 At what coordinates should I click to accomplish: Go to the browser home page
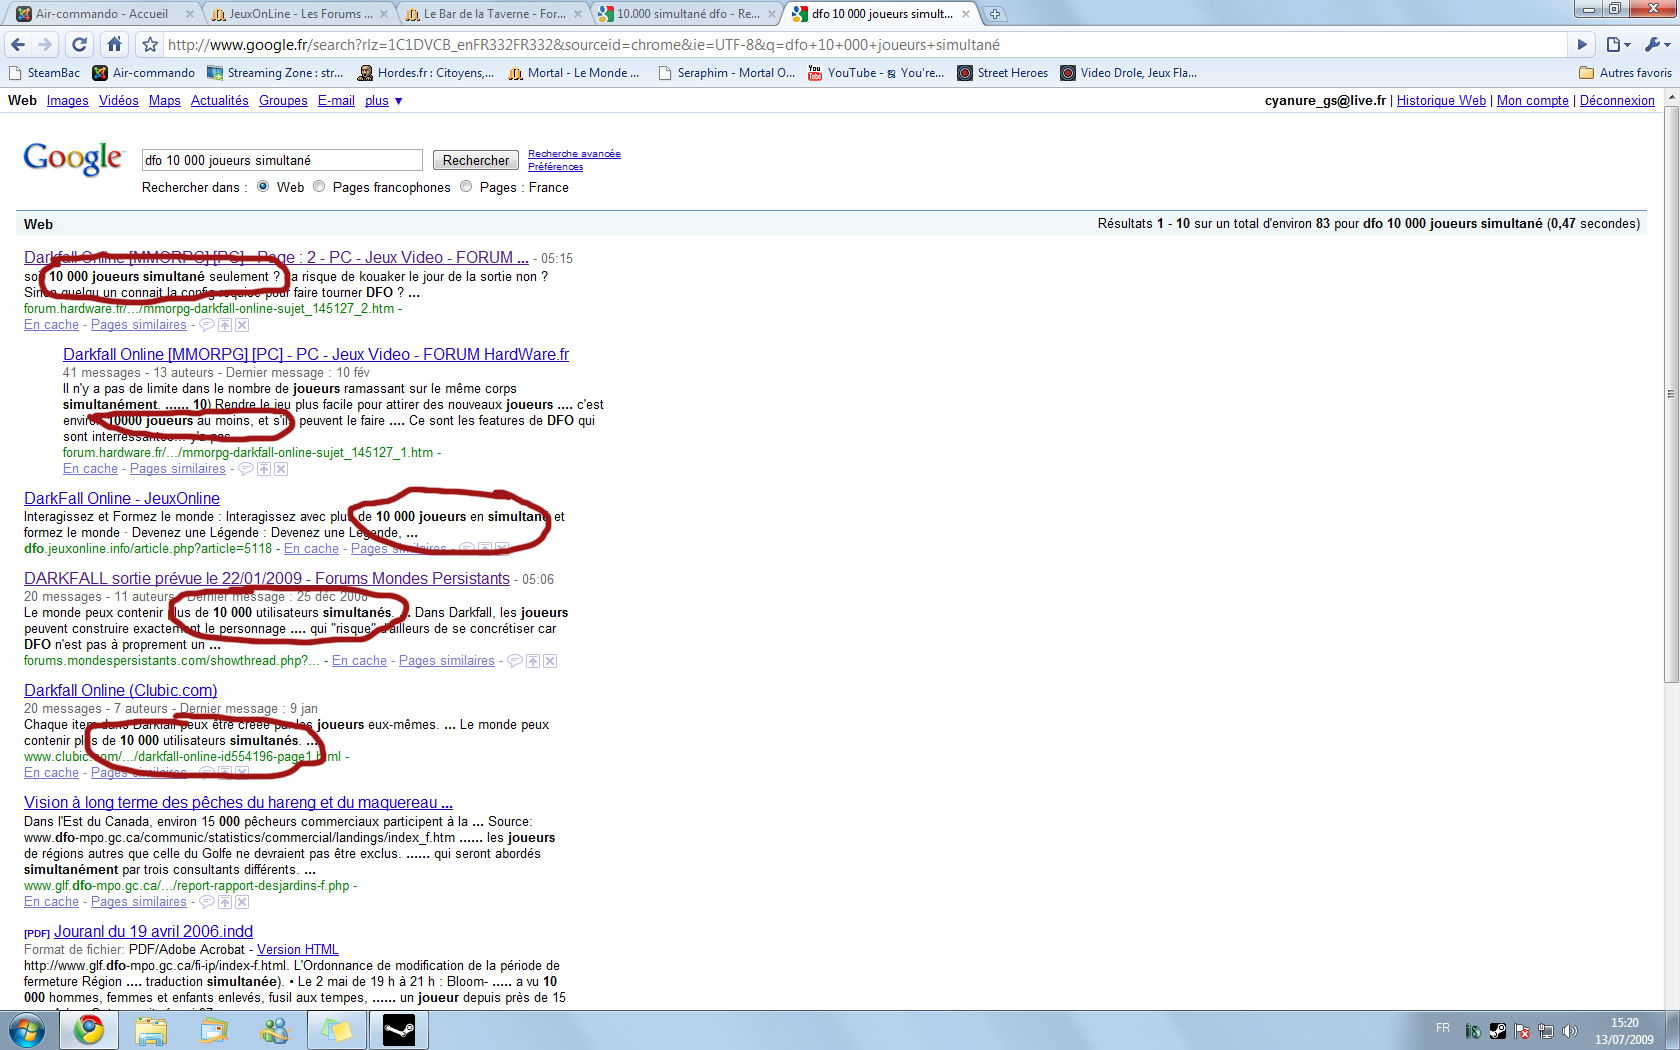(114, 44)
